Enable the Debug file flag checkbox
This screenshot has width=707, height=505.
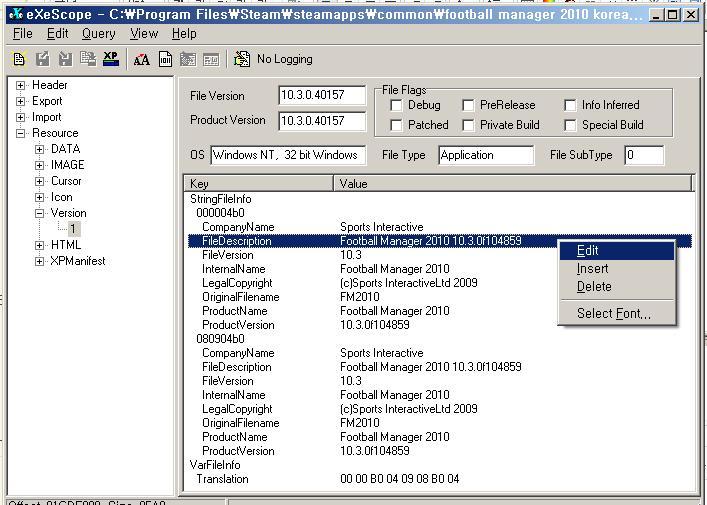397,105
